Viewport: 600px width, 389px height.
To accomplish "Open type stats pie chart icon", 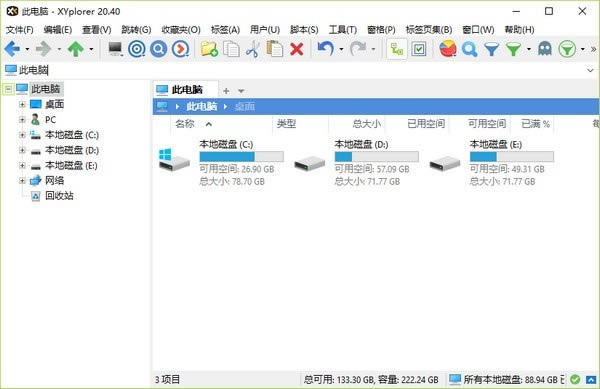I will click(448, 49).
